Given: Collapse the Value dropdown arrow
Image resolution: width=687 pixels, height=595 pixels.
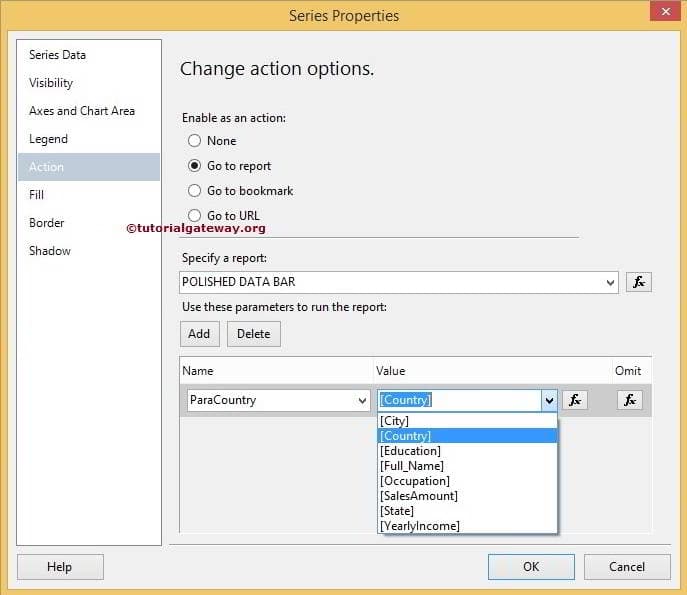Looking at the screenshot, I should [548, 401].
